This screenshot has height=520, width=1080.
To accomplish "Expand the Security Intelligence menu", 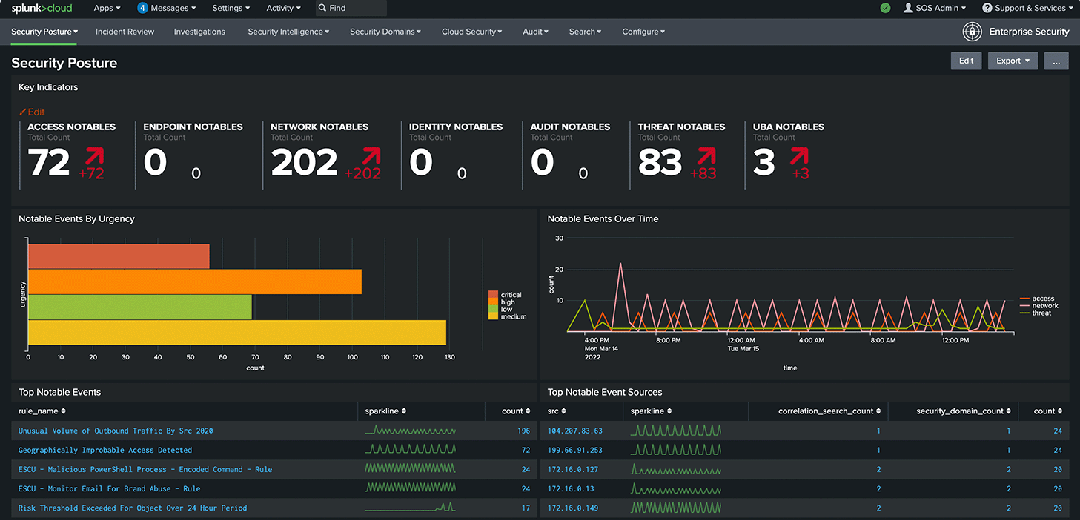I will pyautogui.click(x=289, y=32).
